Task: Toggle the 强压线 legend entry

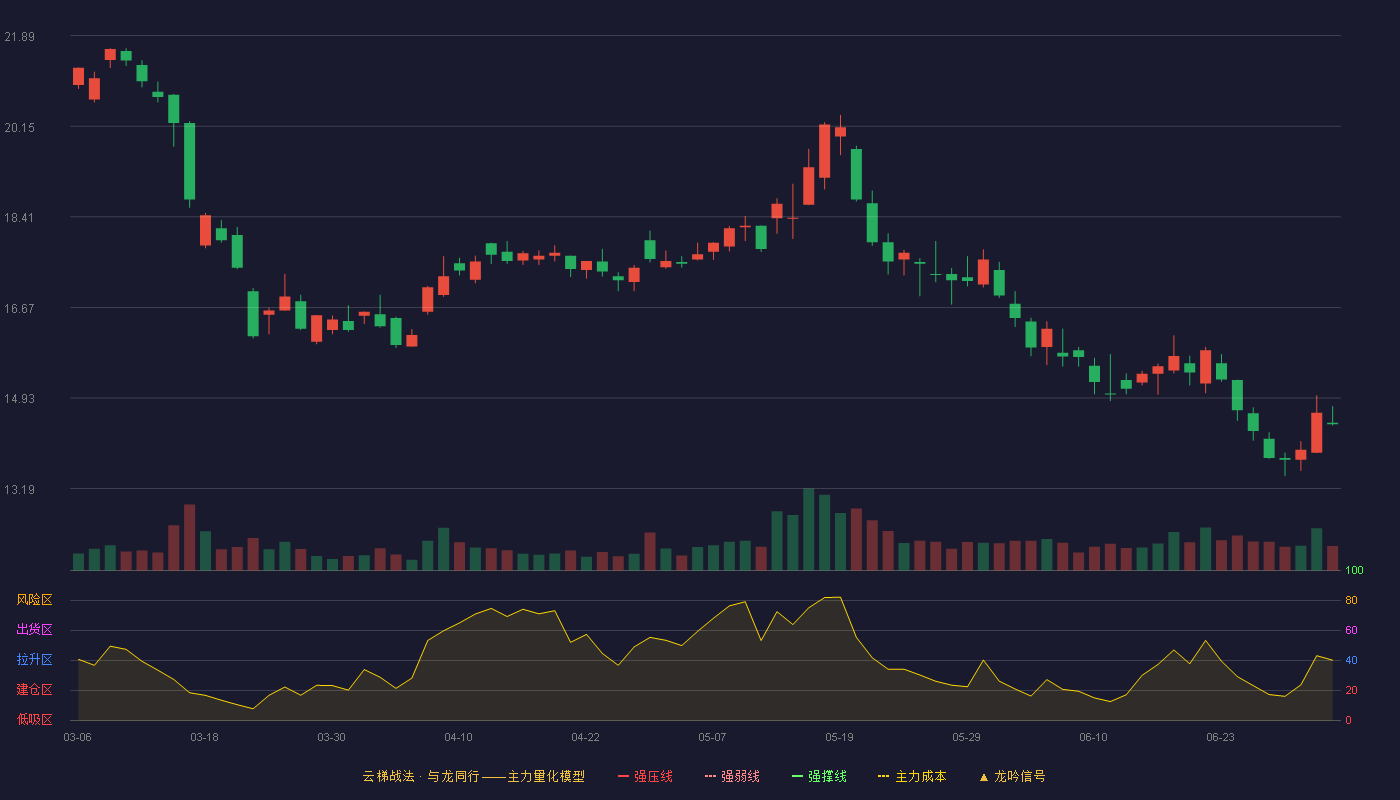Action: pyautogui.click(x=645, y=776)
